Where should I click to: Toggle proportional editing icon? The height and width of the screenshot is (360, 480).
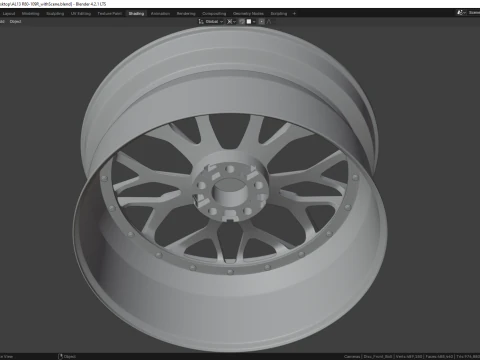point(262,22)
